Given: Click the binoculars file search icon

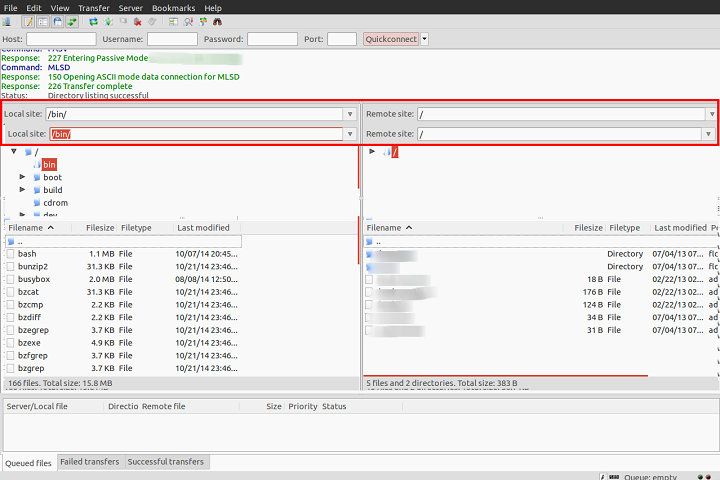Looking at the screenshot, I should point(217,21).
